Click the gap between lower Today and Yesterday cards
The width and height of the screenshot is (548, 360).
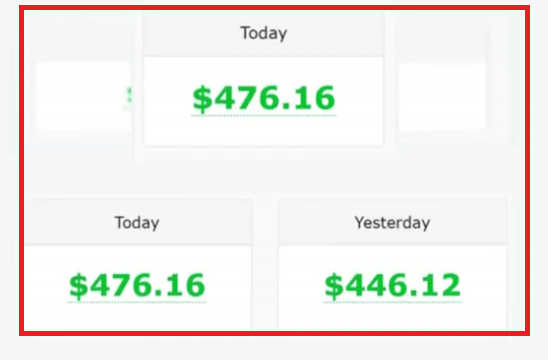(x=265, y=265)
